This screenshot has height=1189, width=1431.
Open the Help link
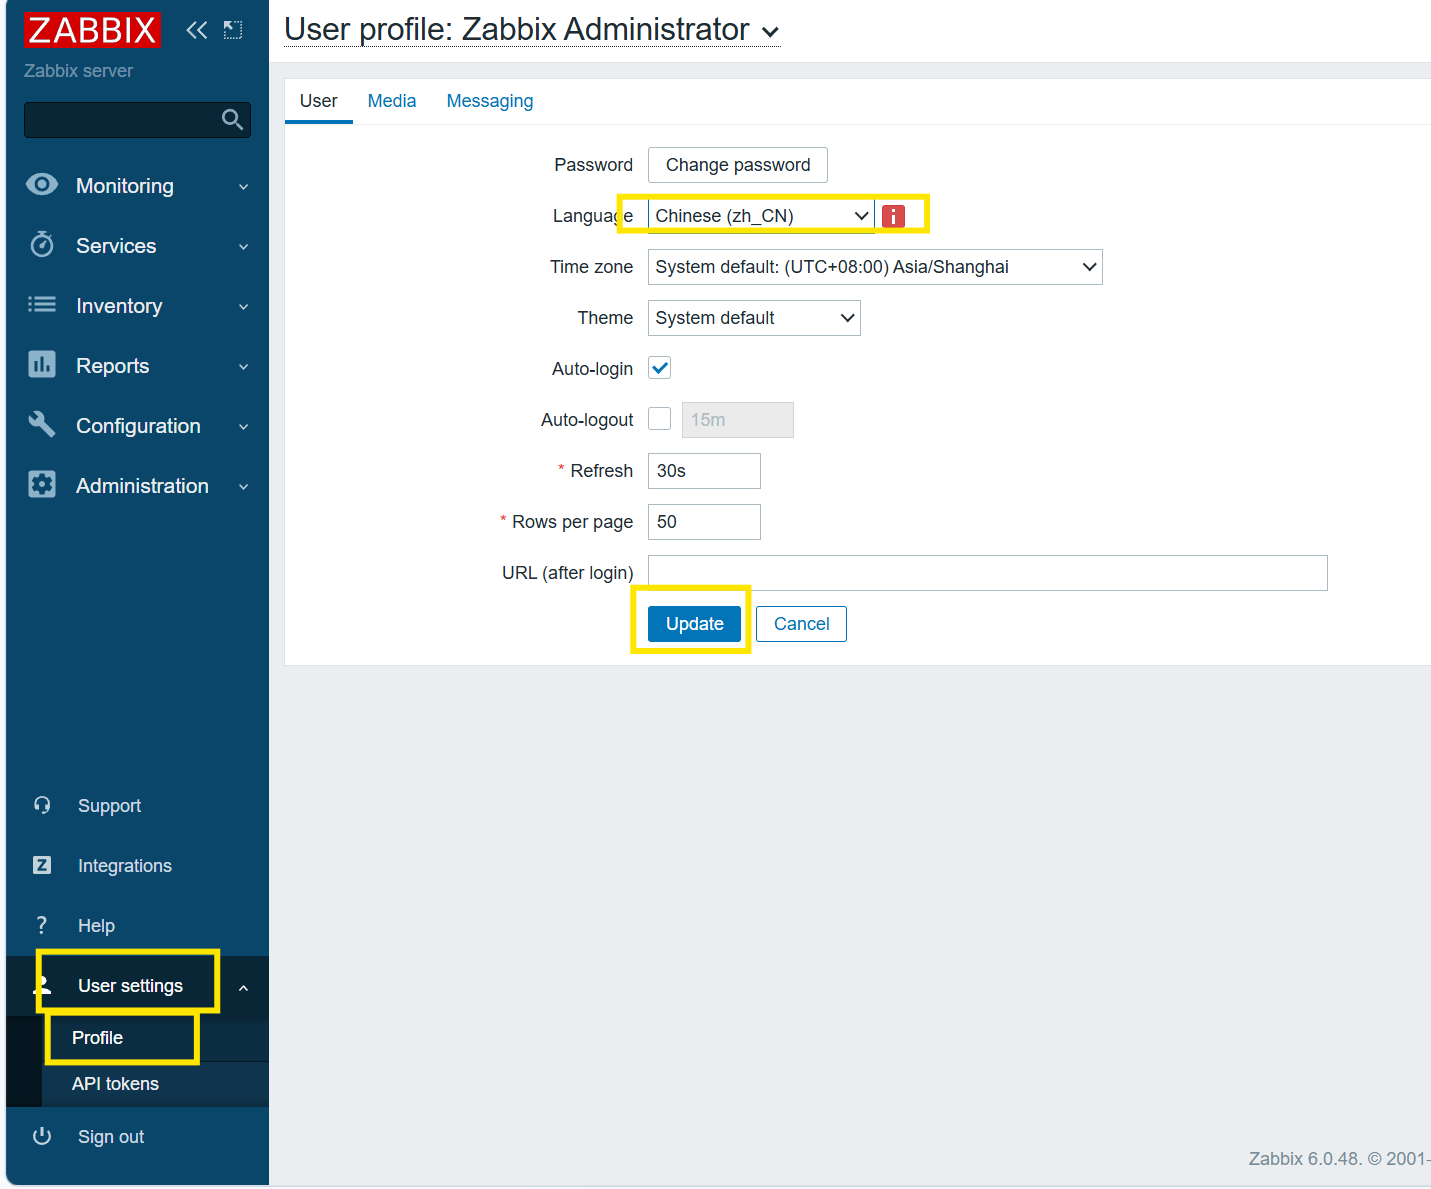coord(97,926)
